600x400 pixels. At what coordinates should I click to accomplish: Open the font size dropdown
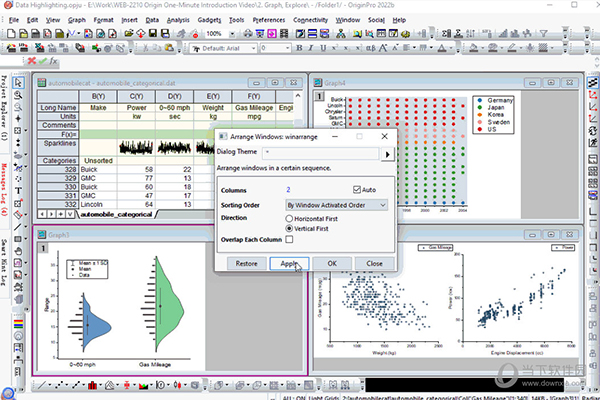click(x=287, y=48)
